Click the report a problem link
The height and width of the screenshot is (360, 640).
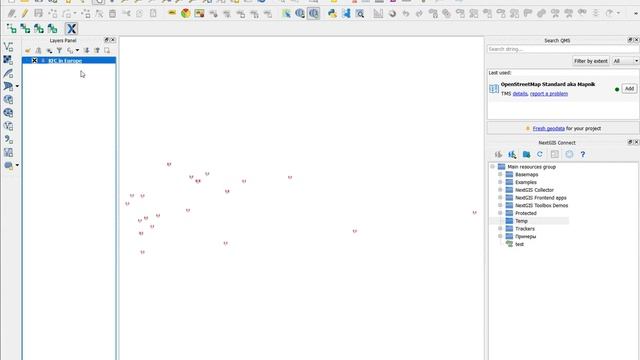[549, 94]
